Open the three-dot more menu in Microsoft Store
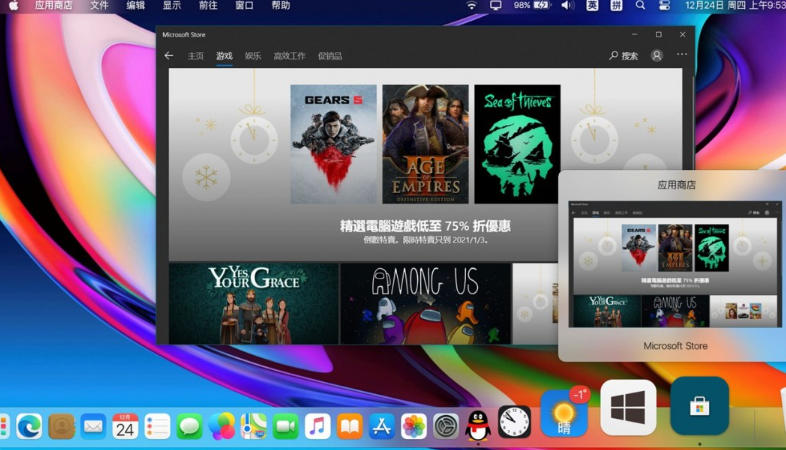The width and height of the screenshot is (786, 450). click(682, 54)
